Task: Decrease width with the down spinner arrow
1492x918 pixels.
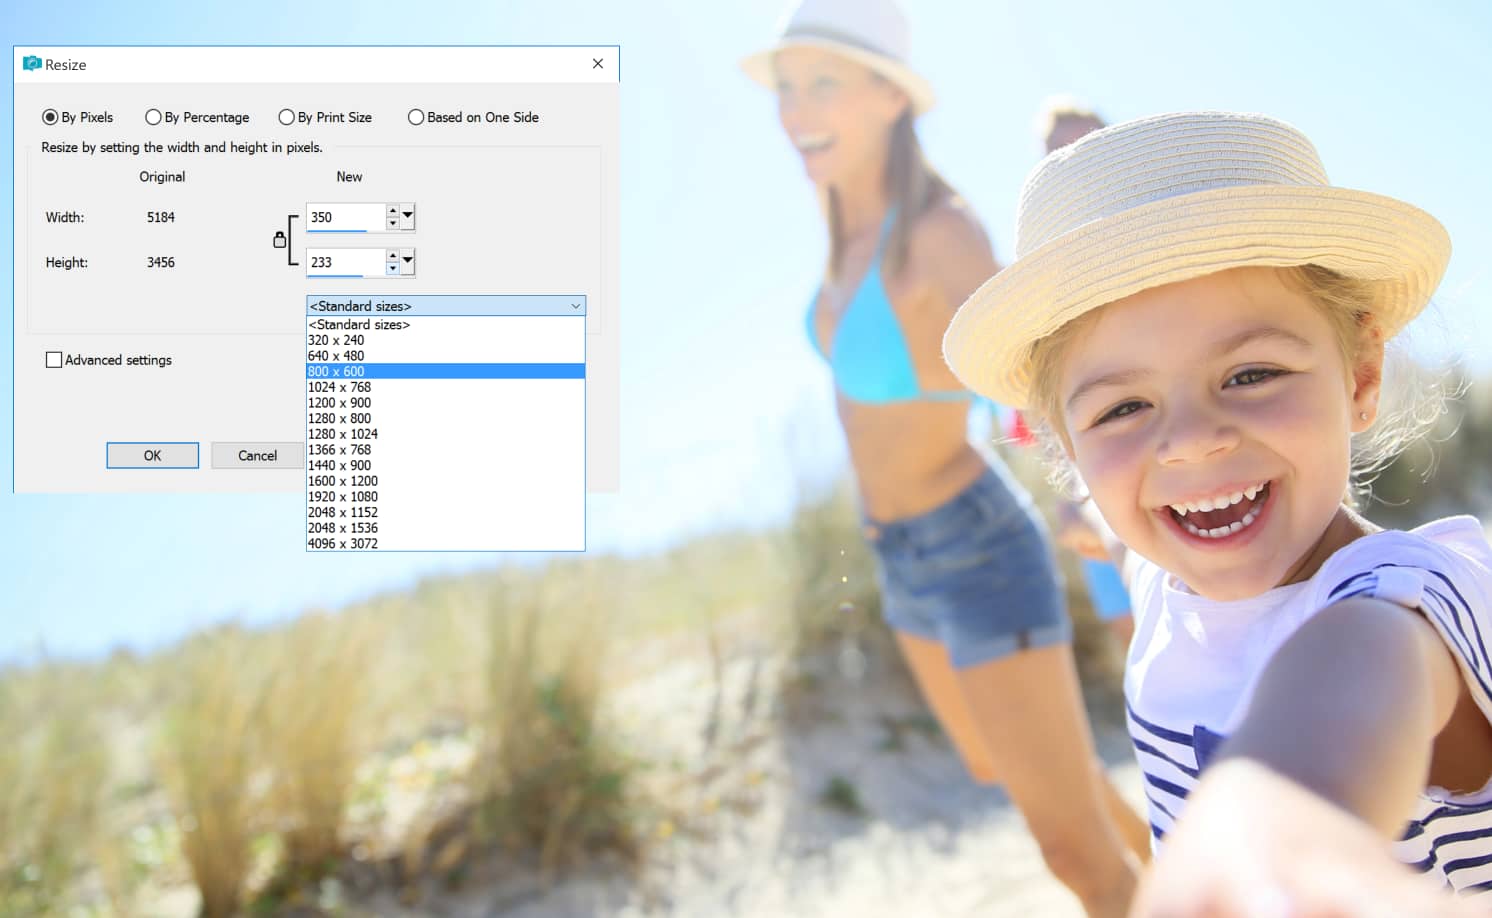Action: coord(393,223)
